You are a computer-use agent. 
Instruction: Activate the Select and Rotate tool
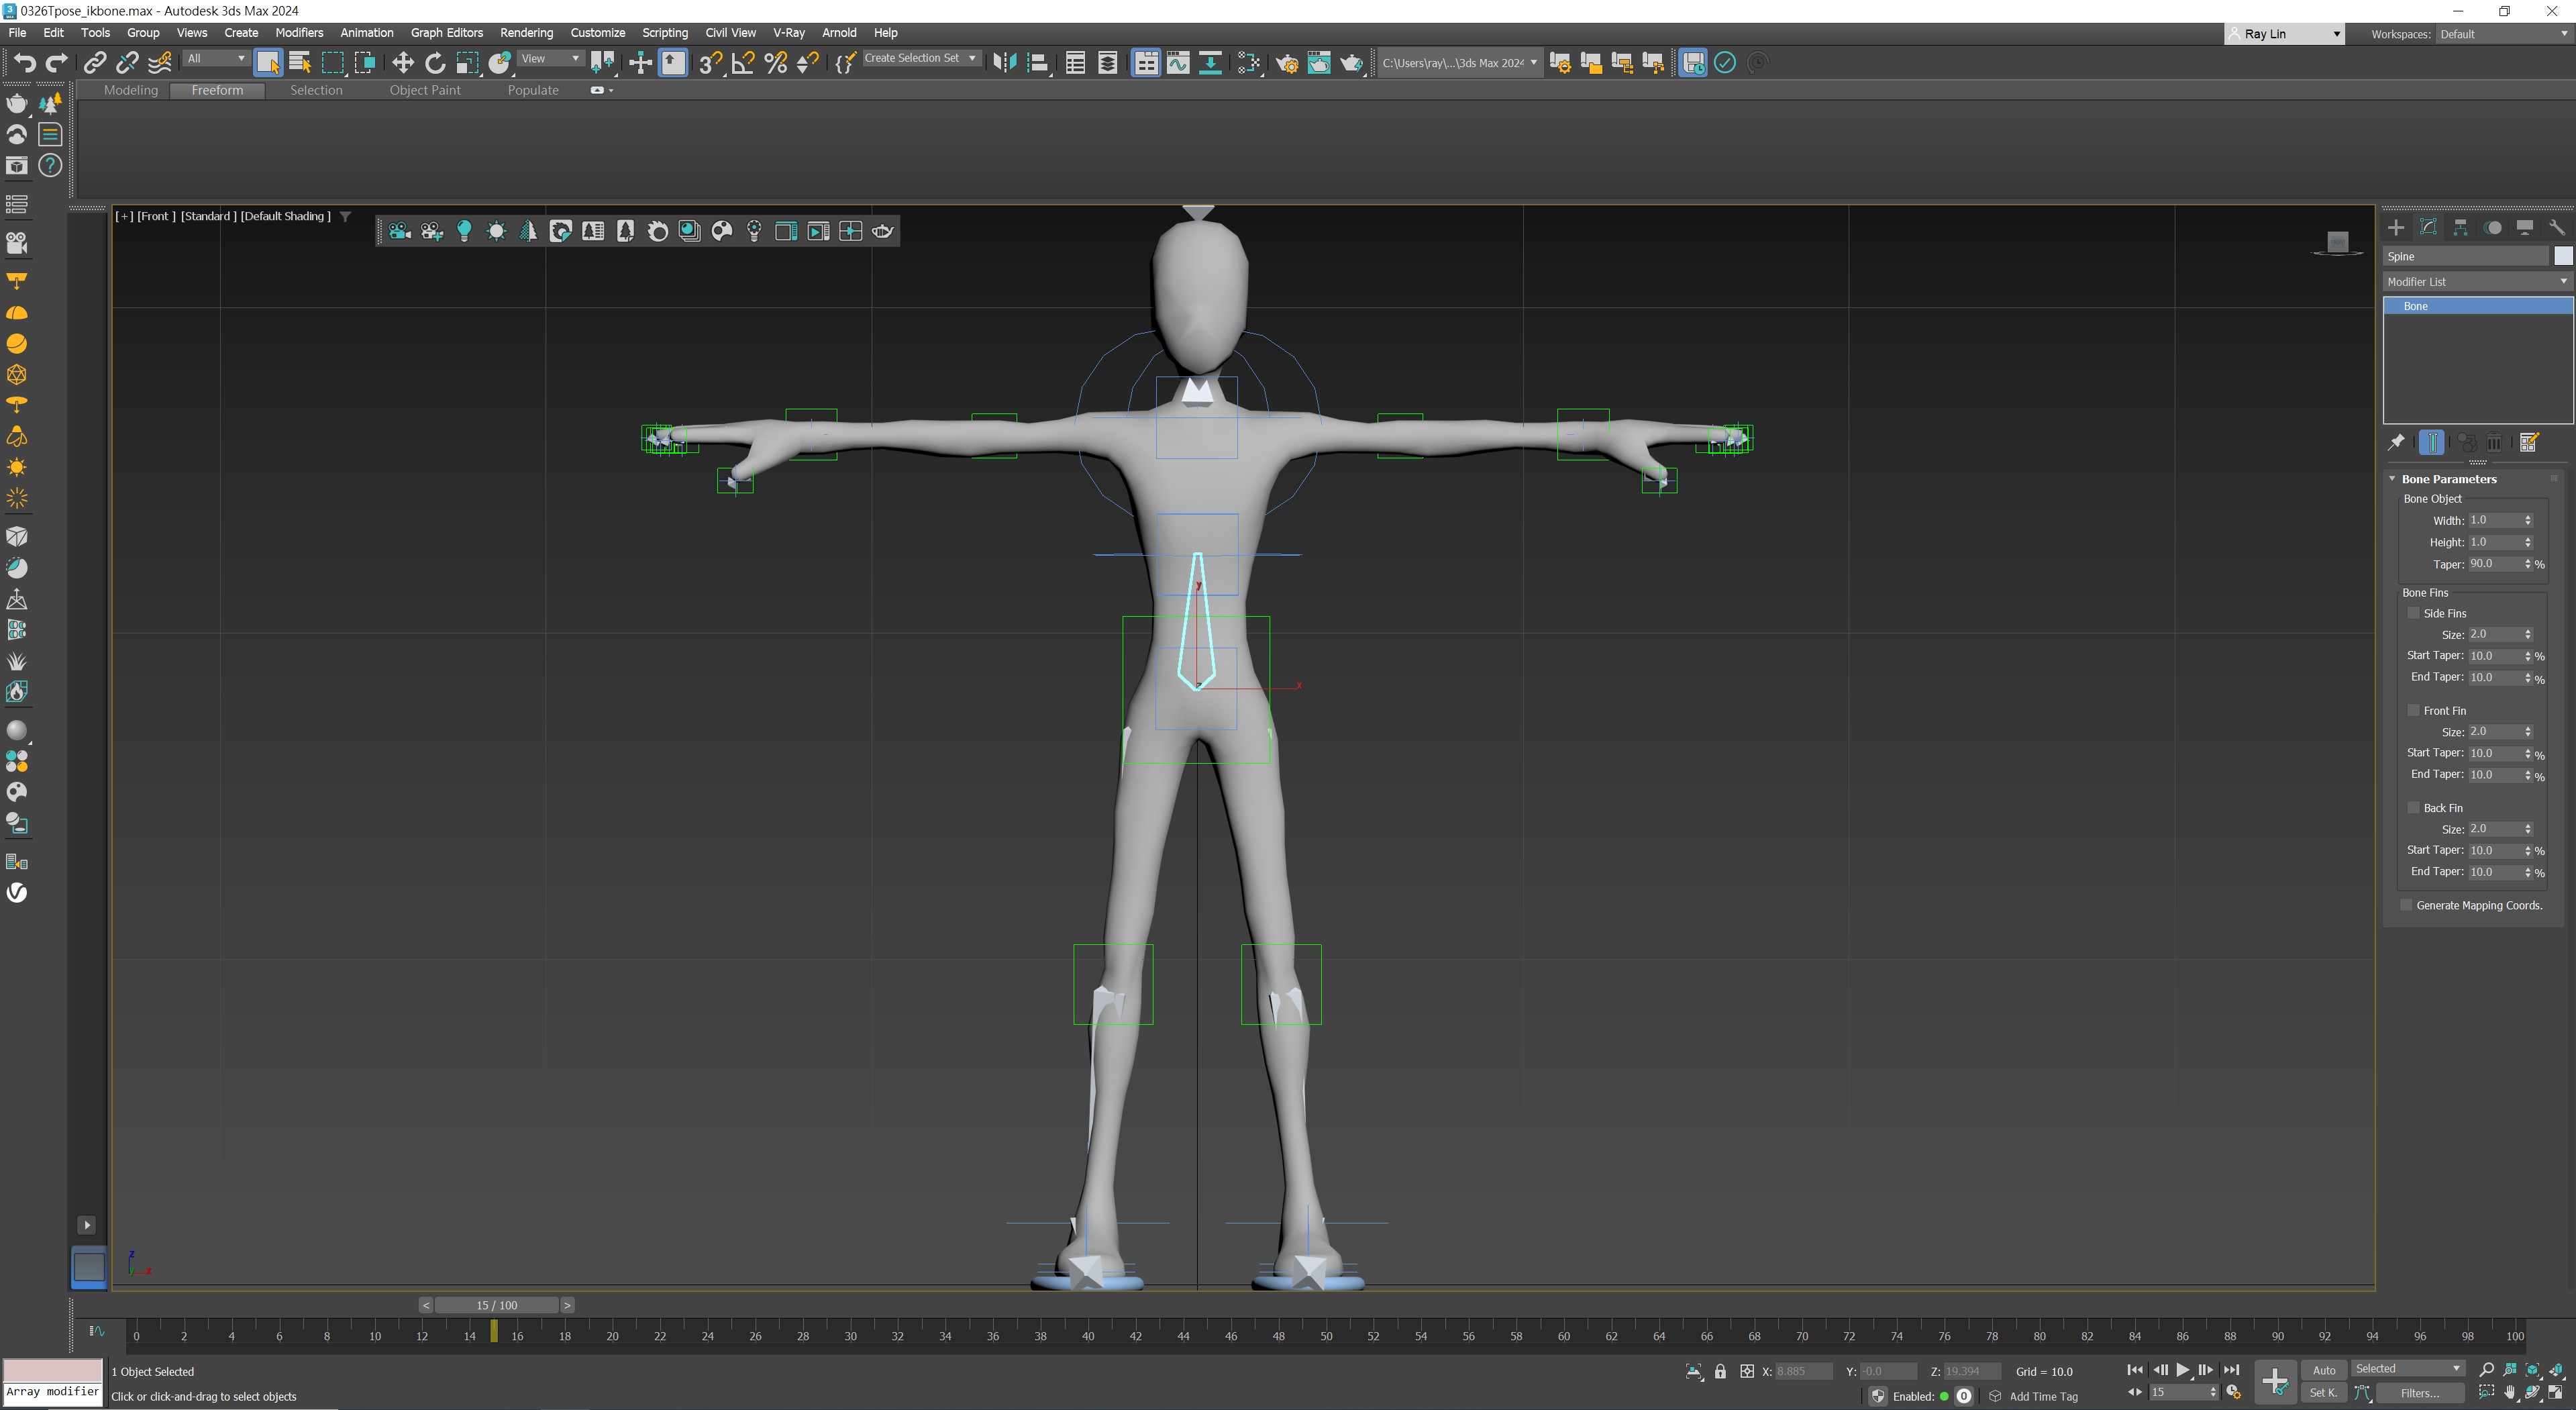click(434, 63)
